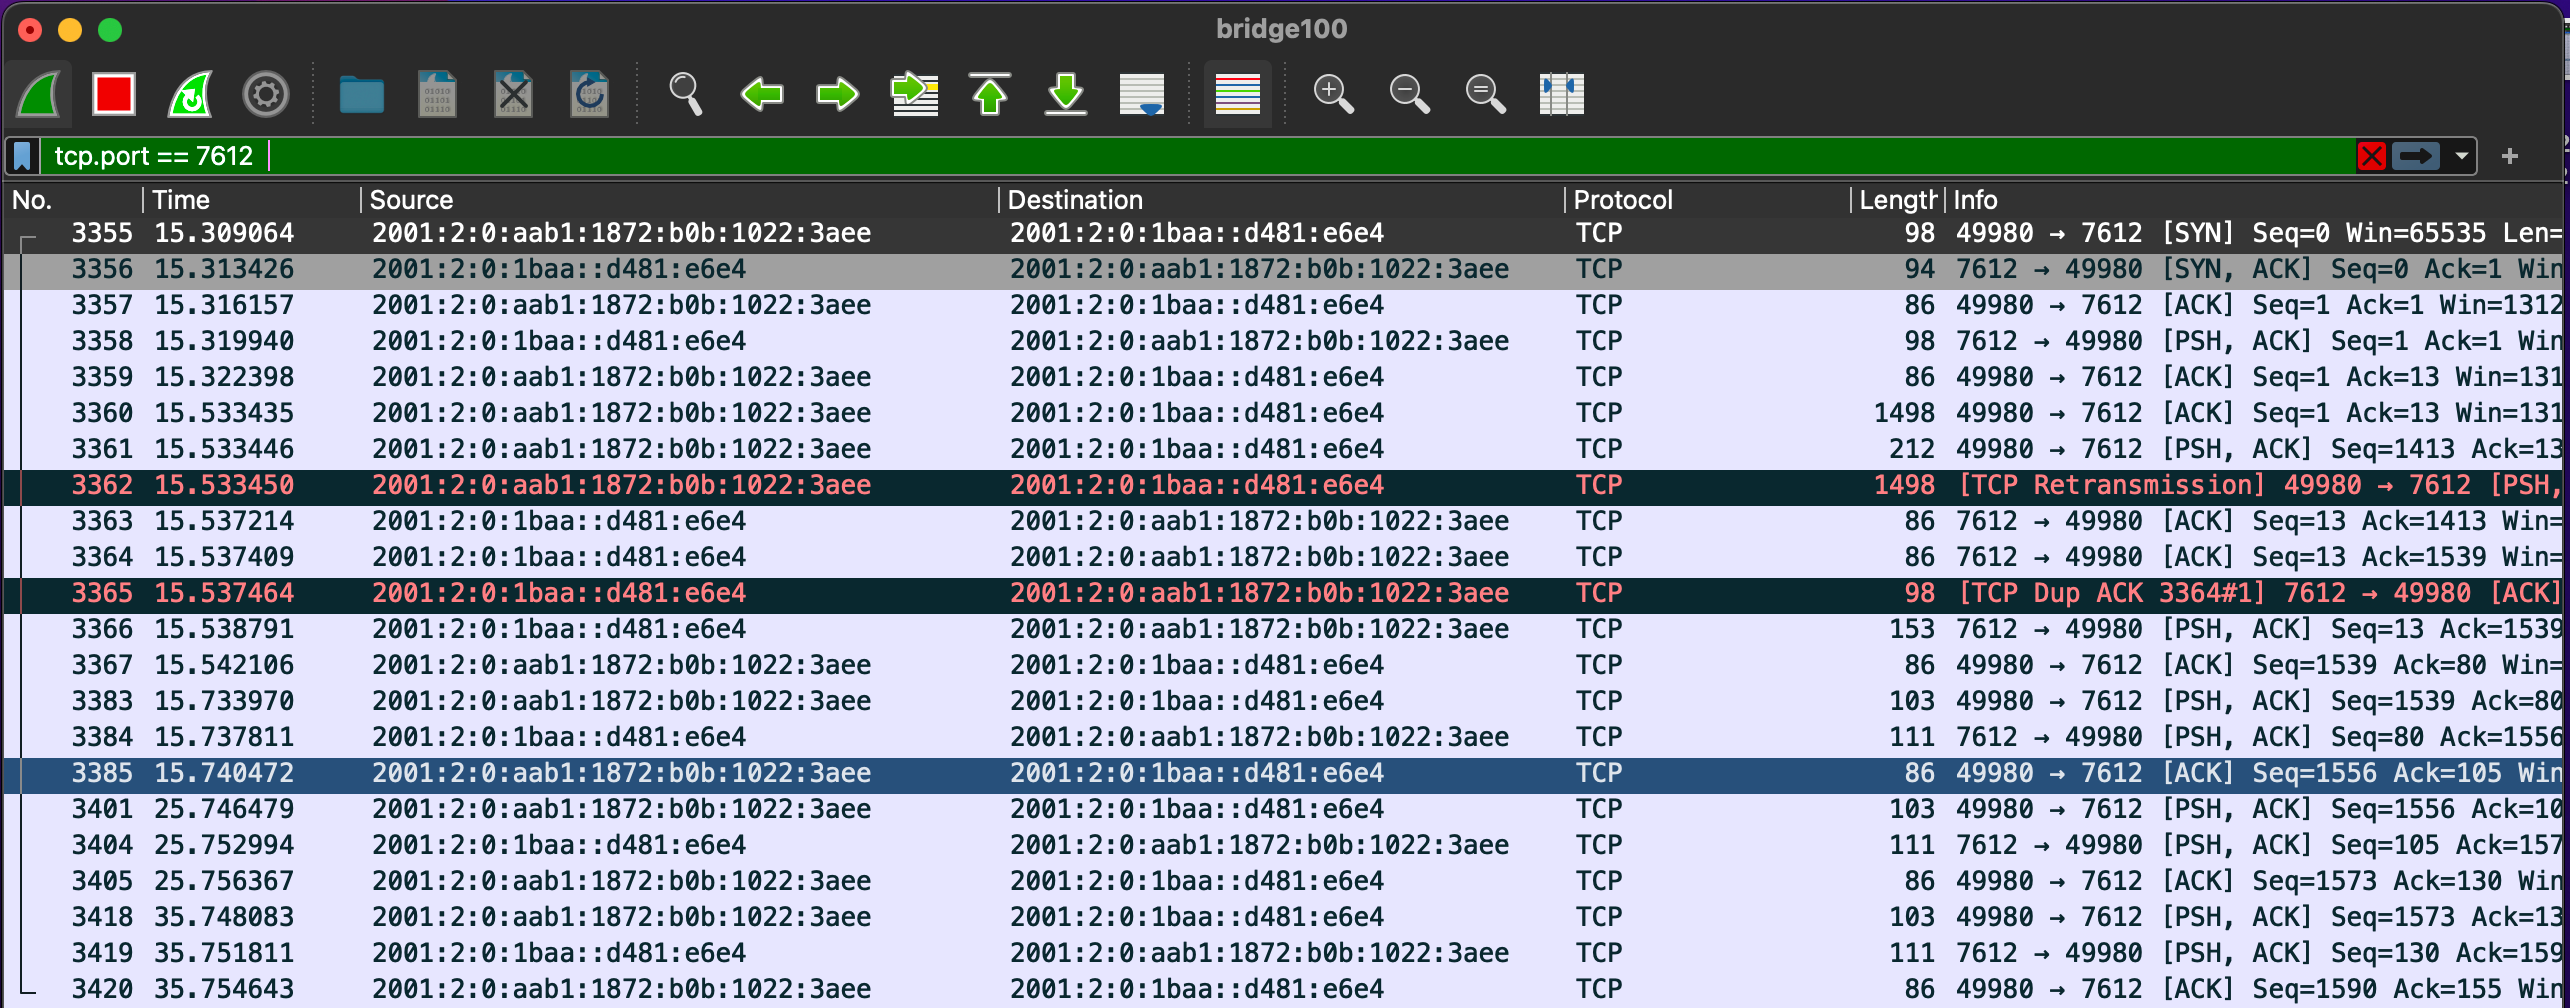2570x1008 pixels.
Task: Open capture options gear
Action: tap(266, 94)
